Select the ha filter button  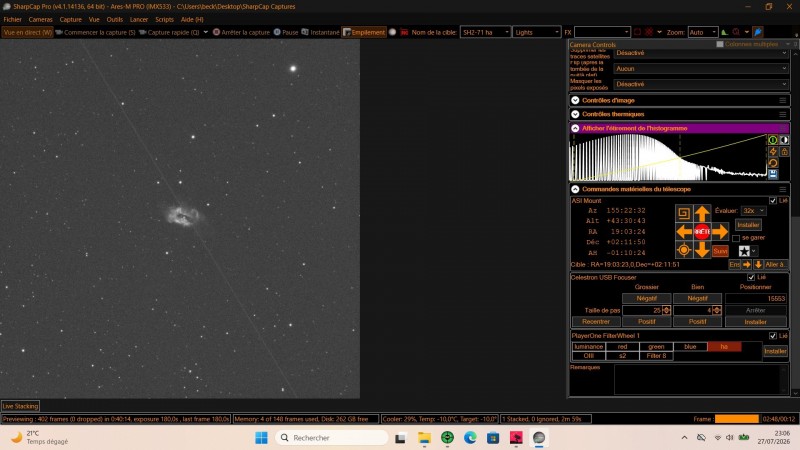[x=724, y=346]
